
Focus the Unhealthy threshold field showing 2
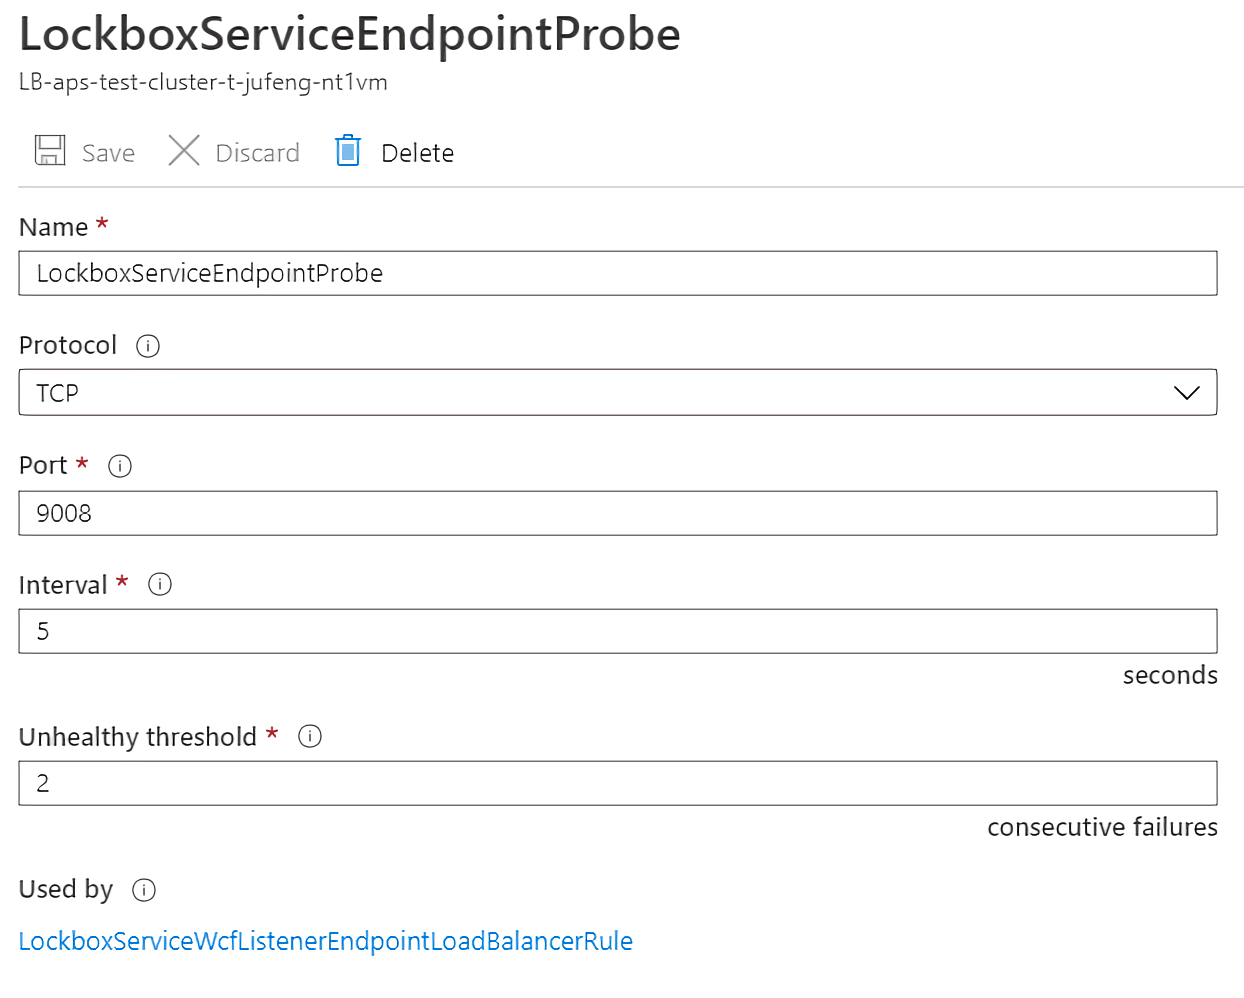(618, 783)
